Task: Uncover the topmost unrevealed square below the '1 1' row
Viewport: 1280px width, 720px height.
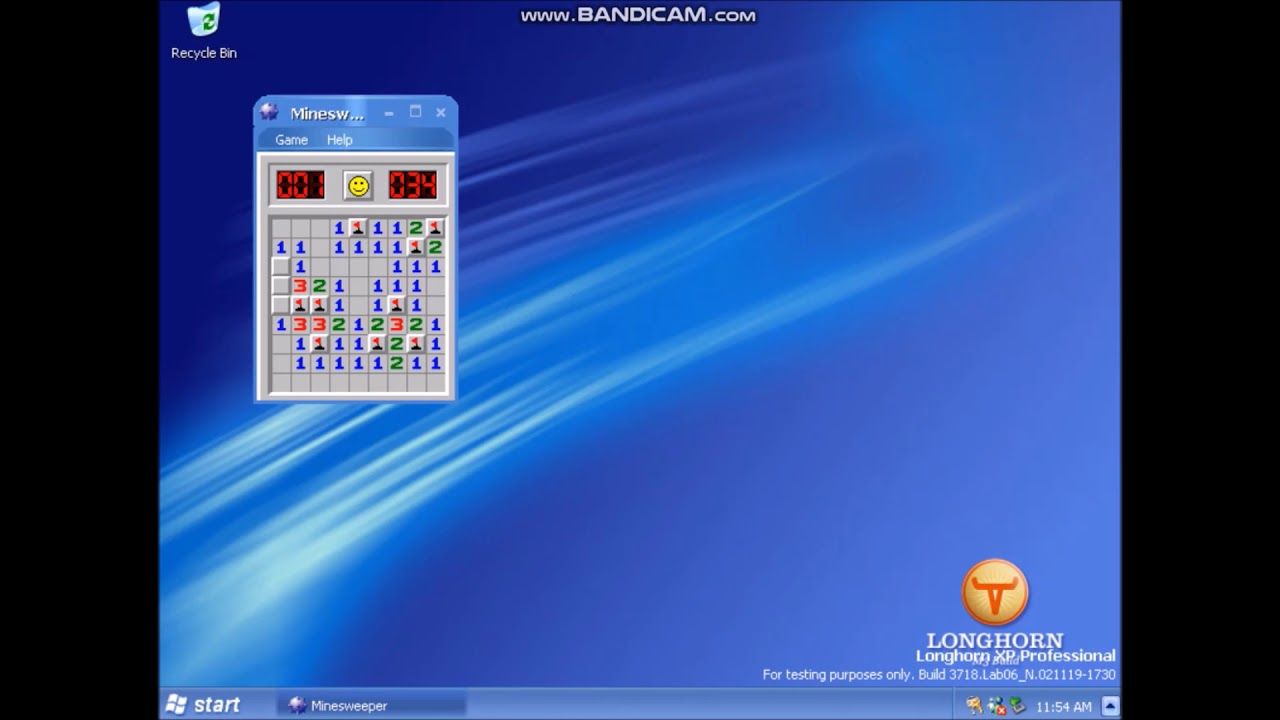Action: 281,267
